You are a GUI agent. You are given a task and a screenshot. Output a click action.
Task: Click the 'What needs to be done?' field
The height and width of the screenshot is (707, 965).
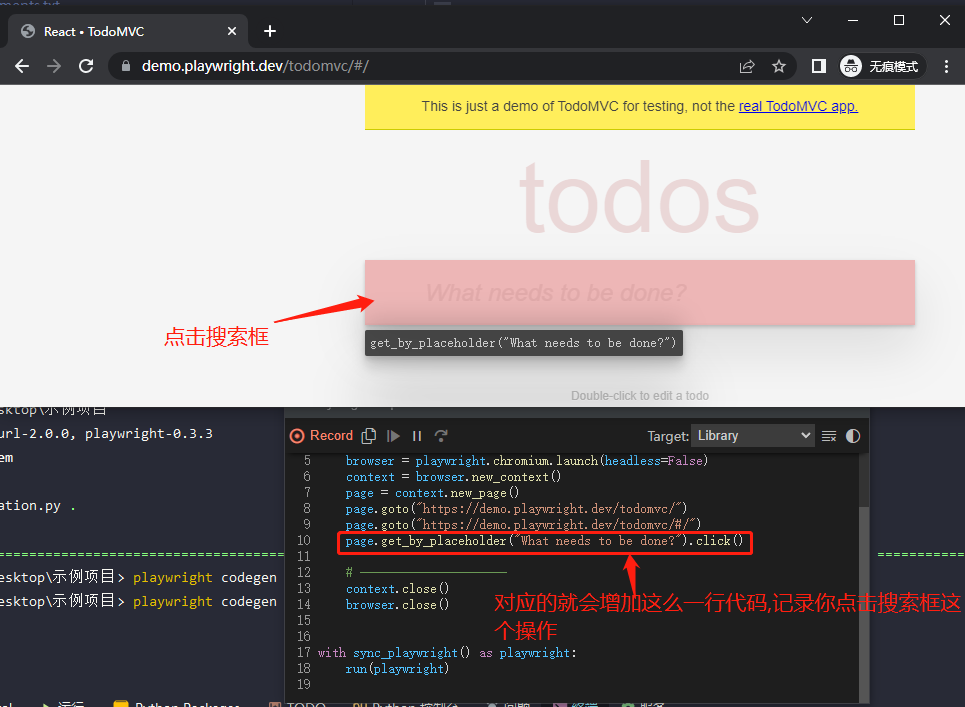click(639, 293)
